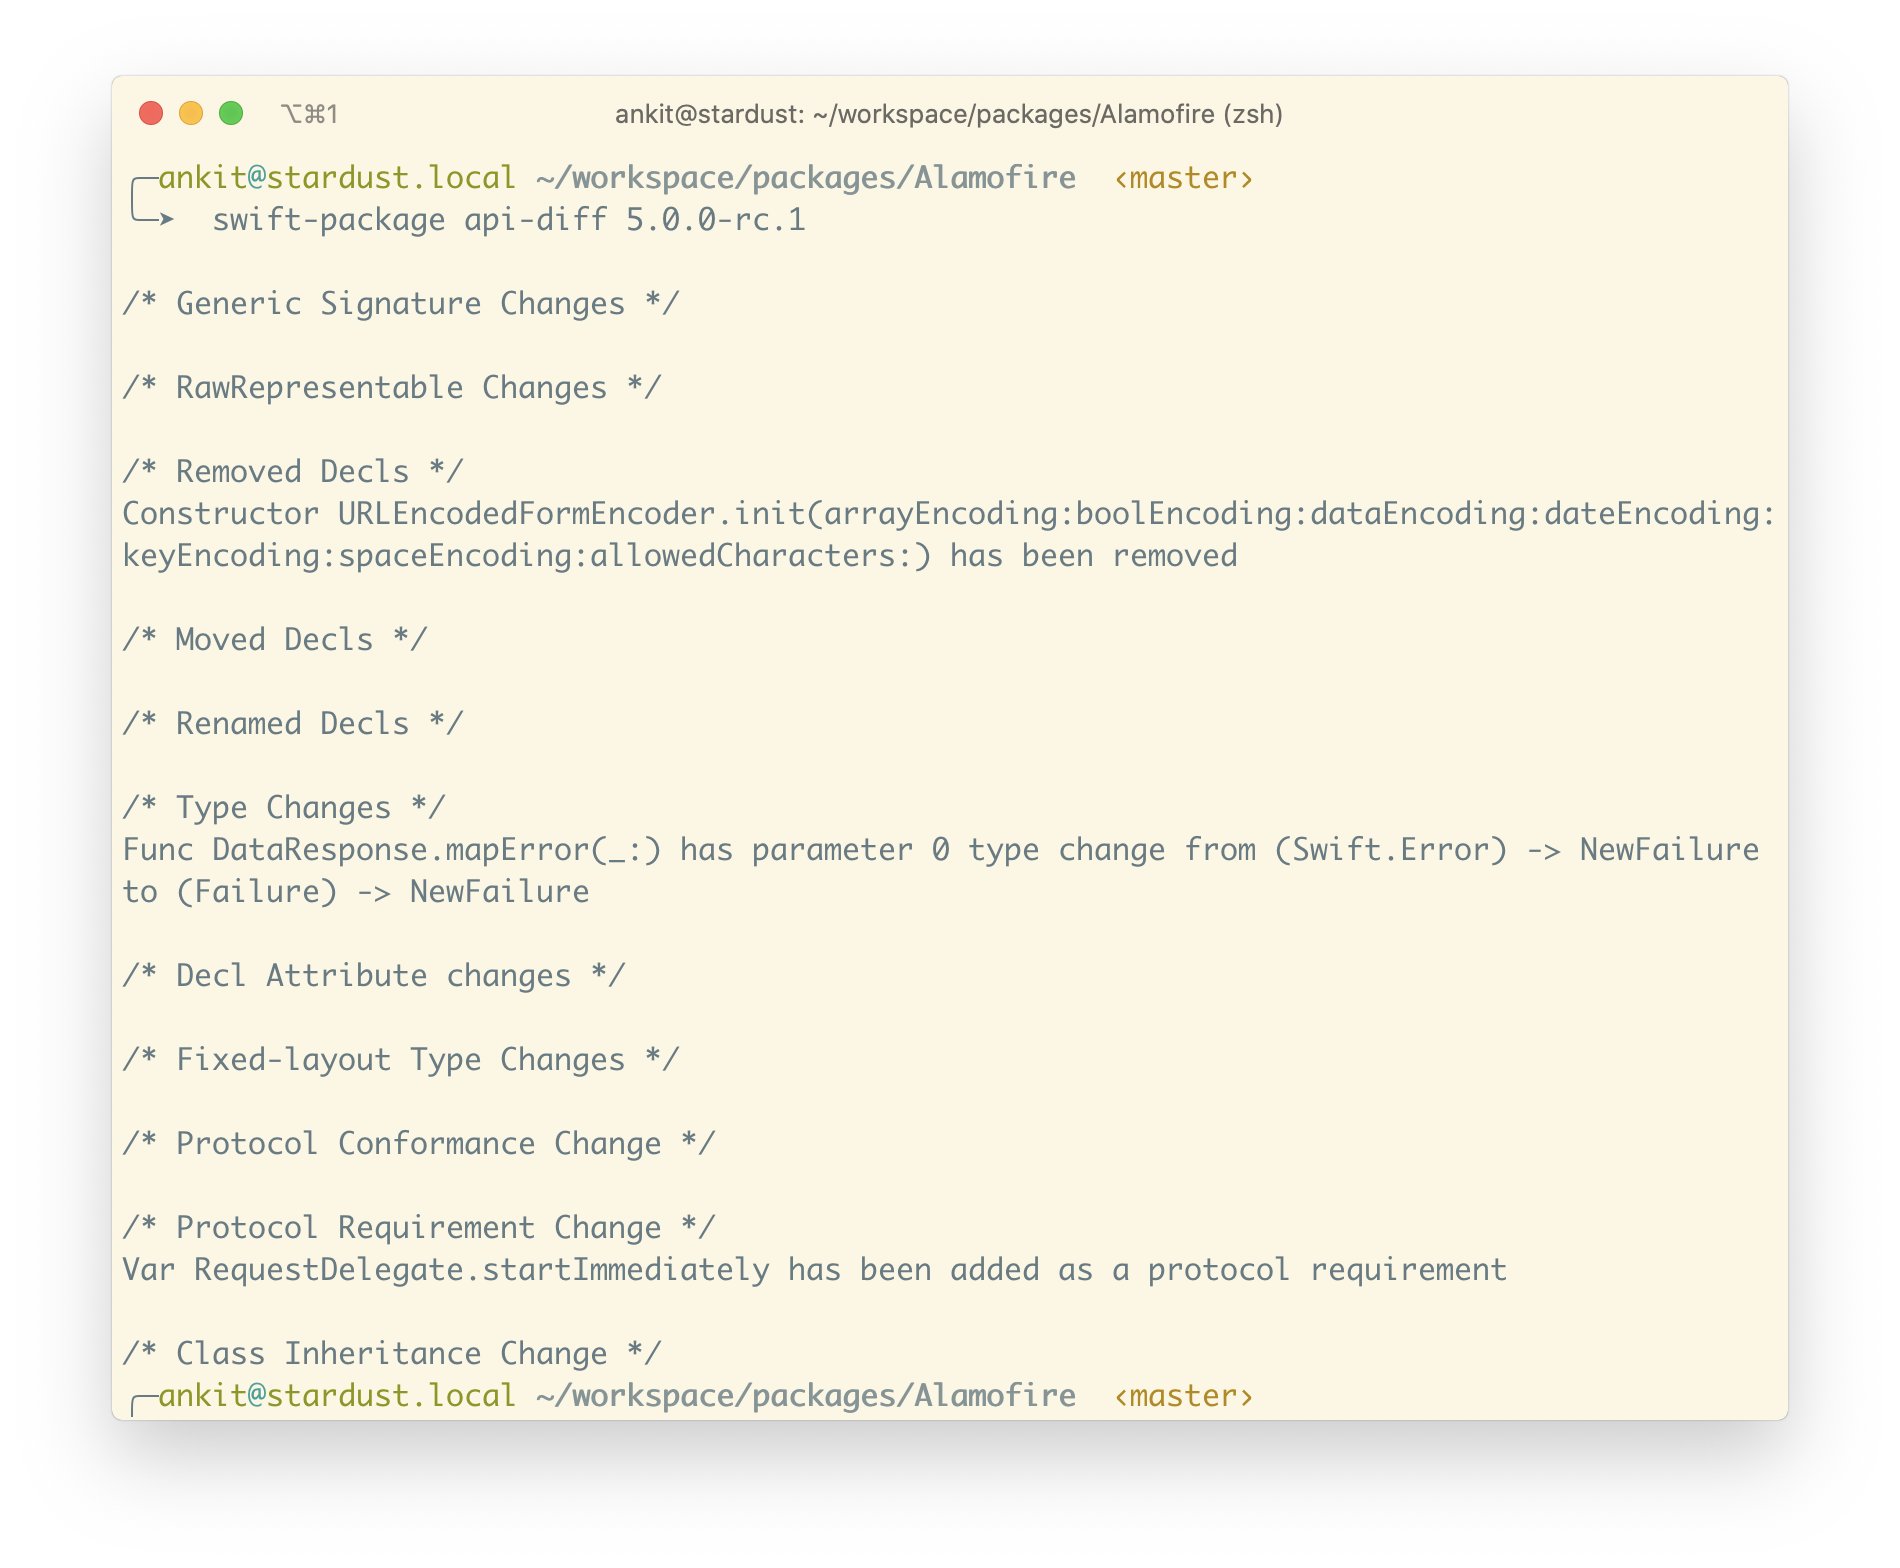Click the master branch label above the command
The width and height of the screenshot is (1900, 1568).
tap(1183, 178)
